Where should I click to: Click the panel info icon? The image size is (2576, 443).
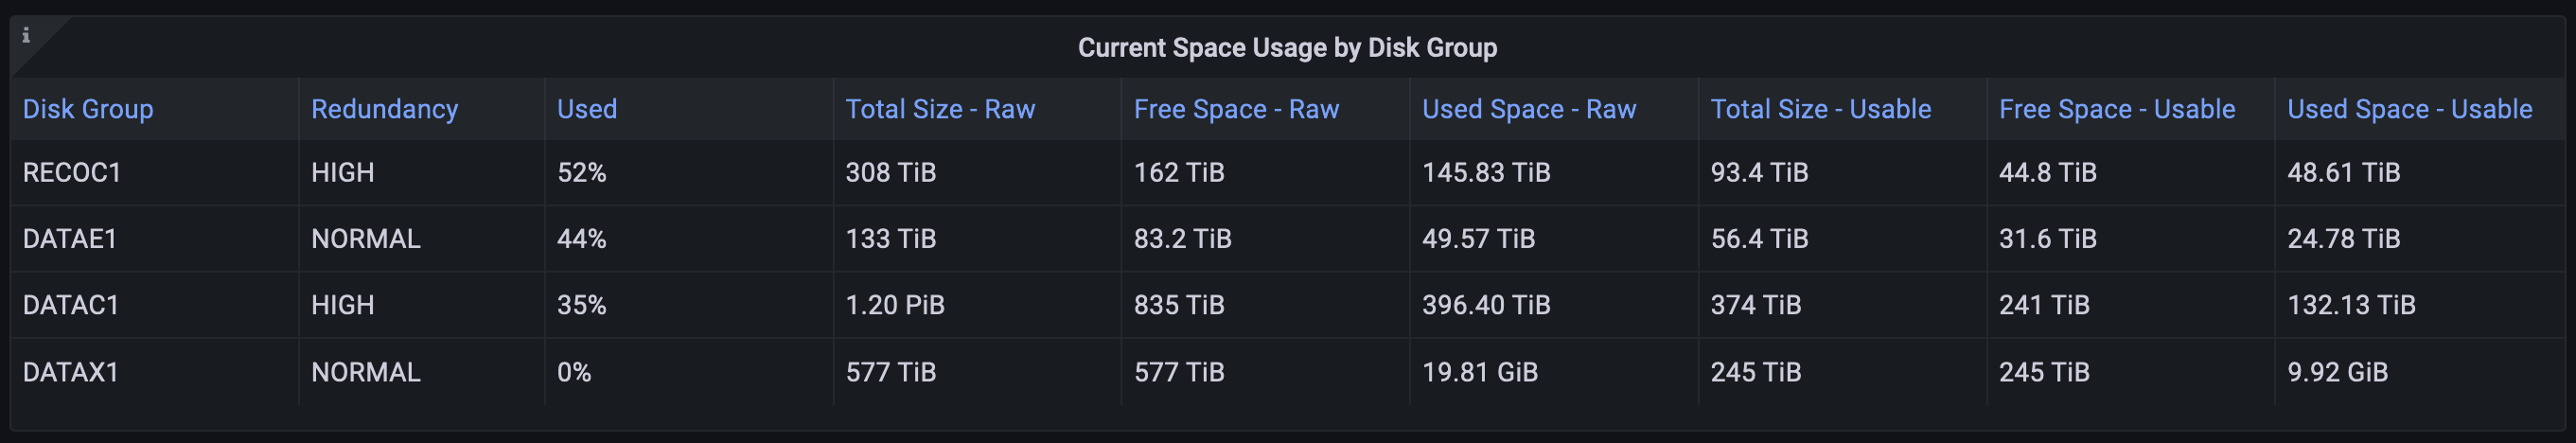(x=26, y=36)
